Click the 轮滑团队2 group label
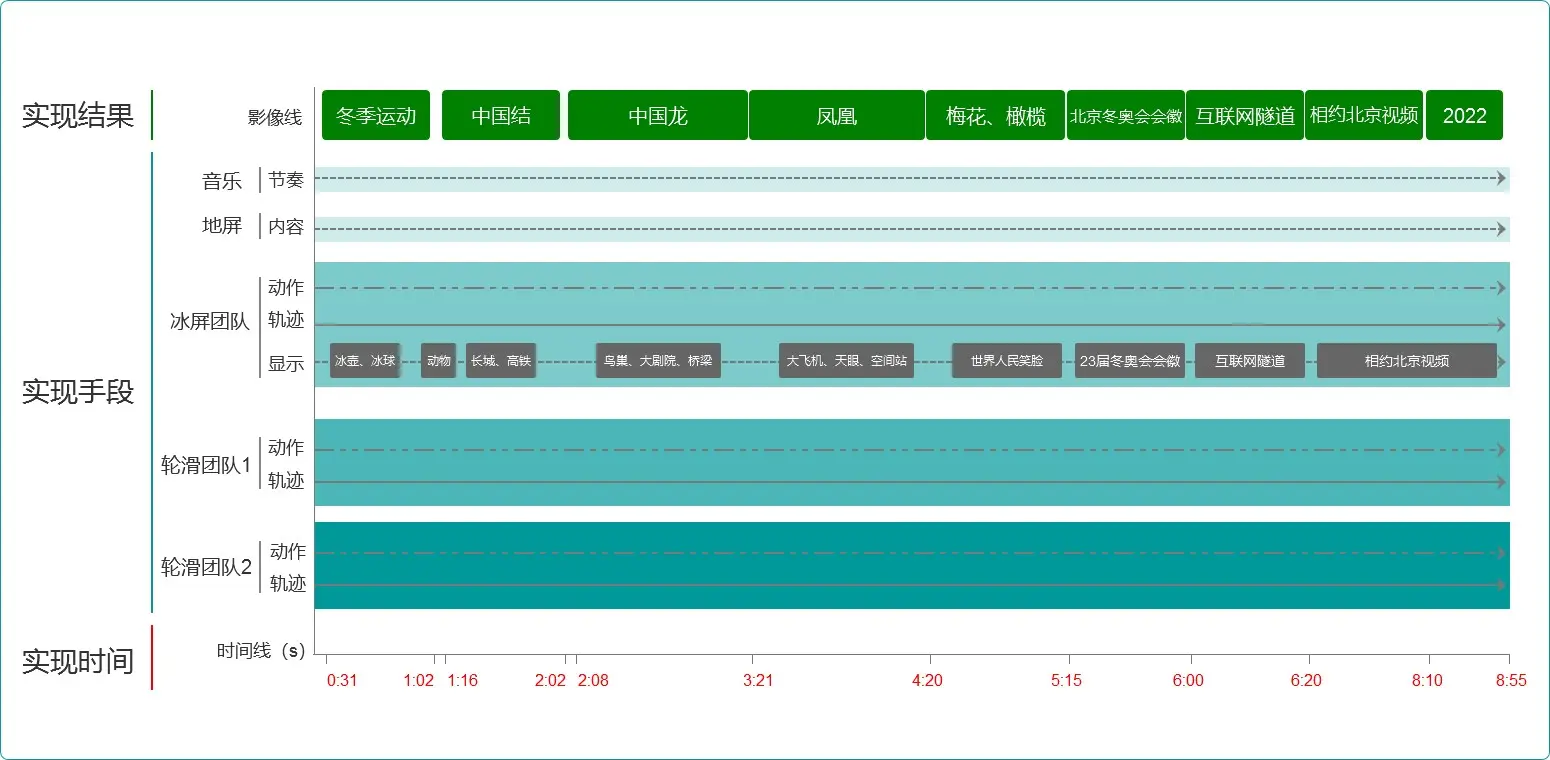The image size is (1550, 760). 207,567
